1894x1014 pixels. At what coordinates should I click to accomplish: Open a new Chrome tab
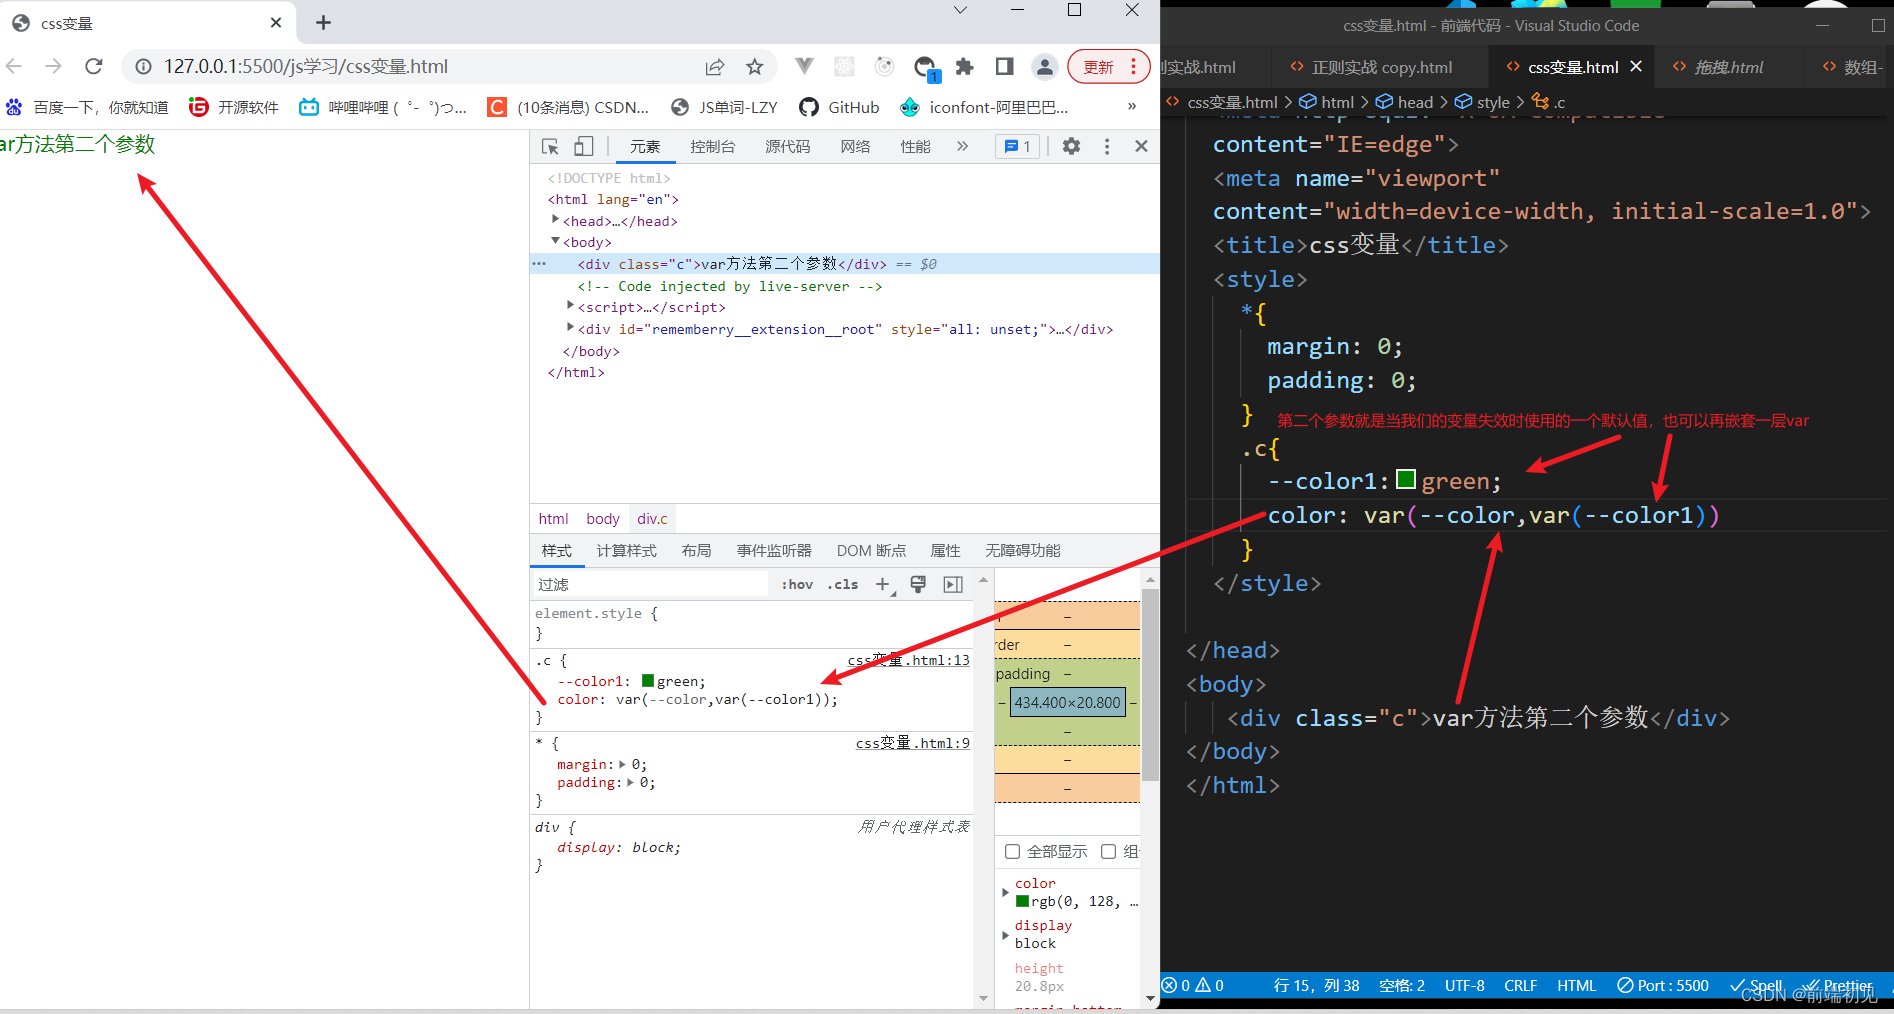(x=323, y=22)
